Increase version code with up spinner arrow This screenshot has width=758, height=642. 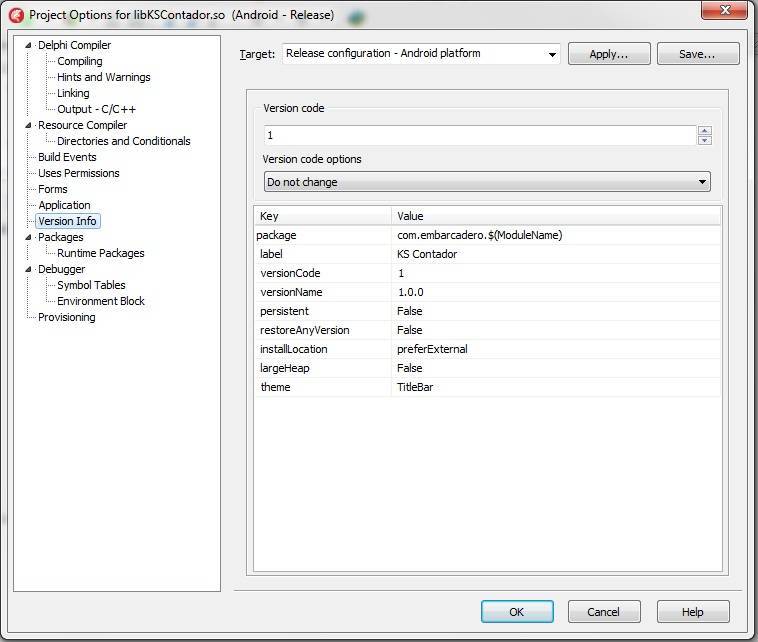[x=704, y=130]
